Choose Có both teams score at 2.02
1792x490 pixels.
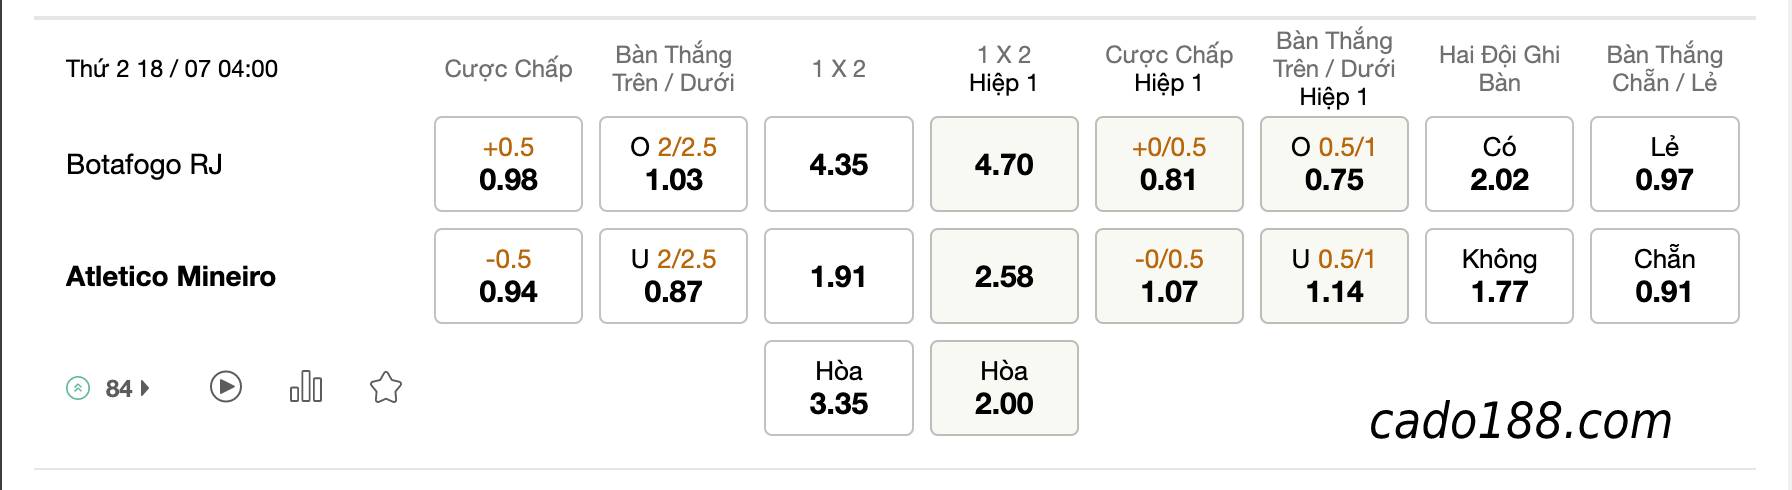point(1499,164)
